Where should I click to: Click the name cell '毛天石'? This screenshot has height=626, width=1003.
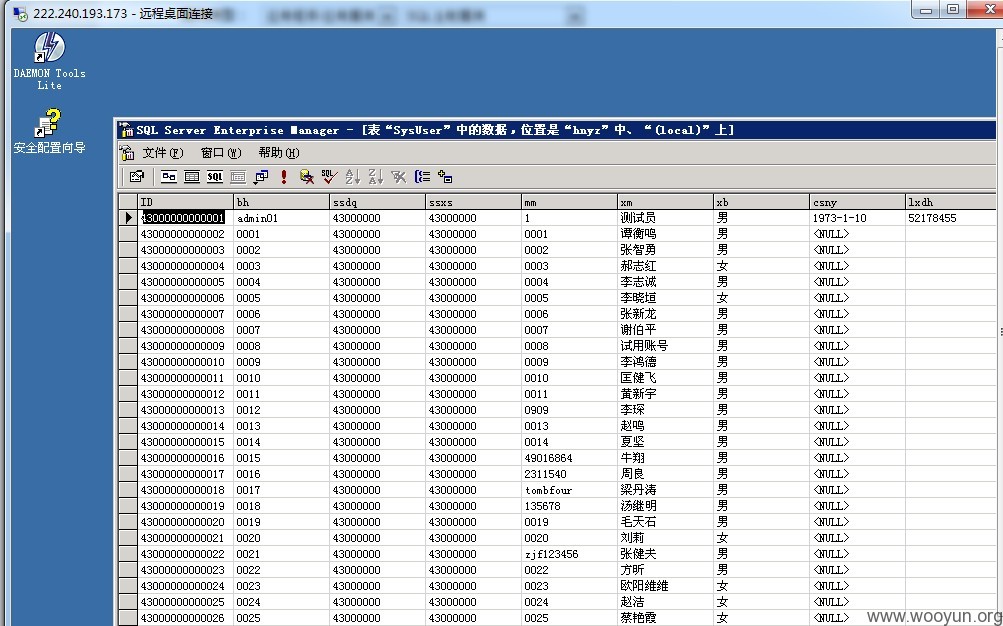click(665, 522)
